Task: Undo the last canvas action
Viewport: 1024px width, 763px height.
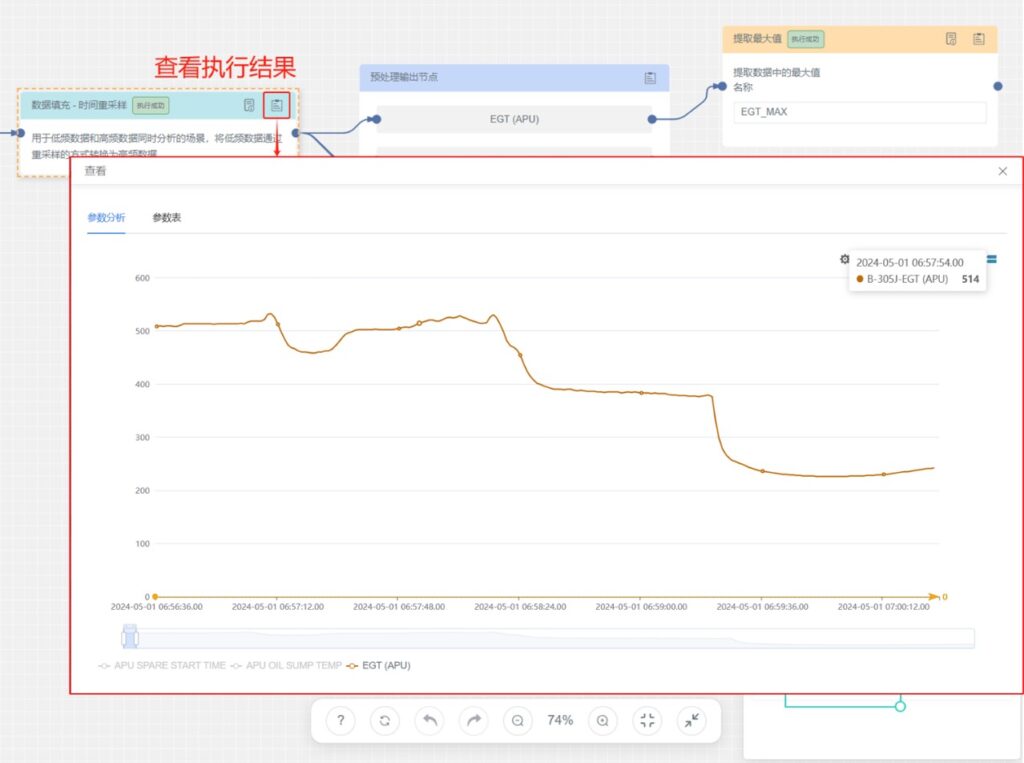Action: point(430,721)
